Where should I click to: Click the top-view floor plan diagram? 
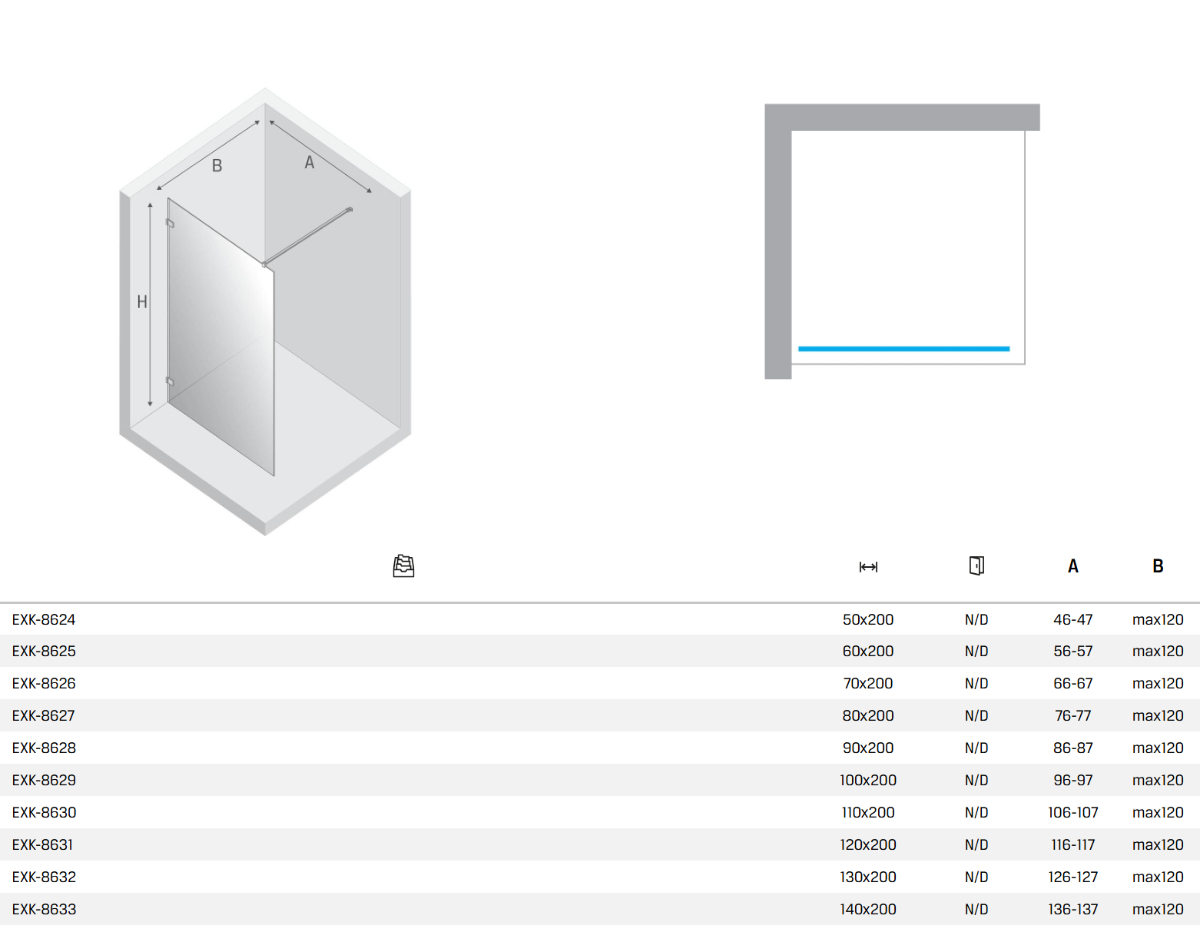pyautogui.click(x=902, y=240)
